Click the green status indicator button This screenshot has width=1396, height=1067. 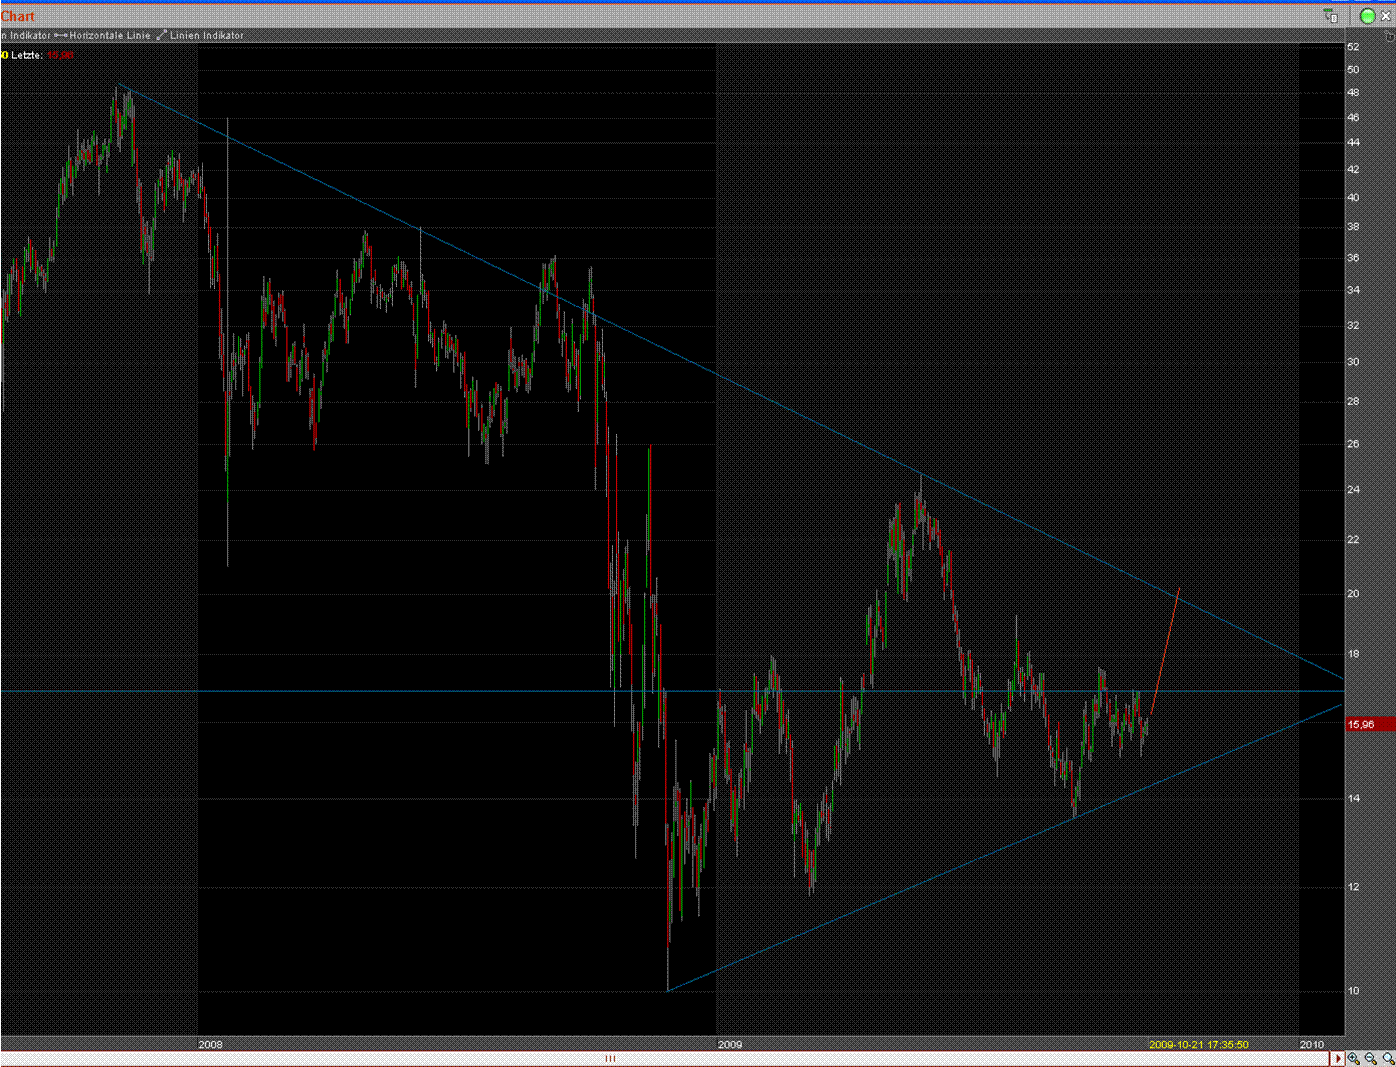point(1367,16)
